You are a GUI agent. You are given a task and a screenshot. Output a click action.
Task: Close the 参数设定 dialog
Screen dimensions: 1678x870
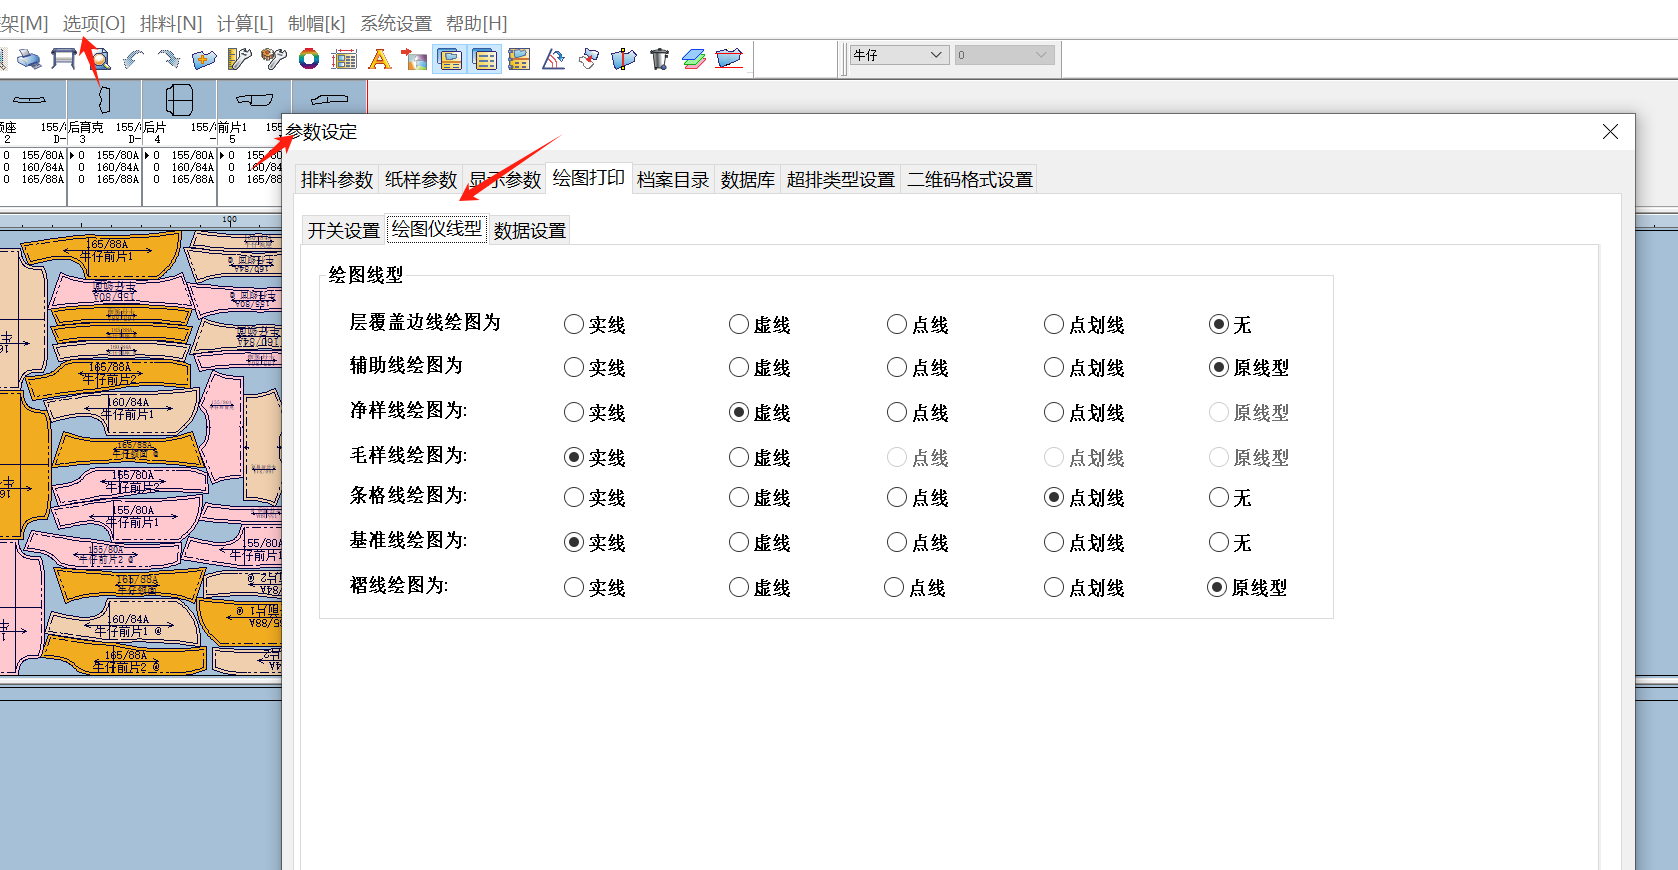point(1610,132)
